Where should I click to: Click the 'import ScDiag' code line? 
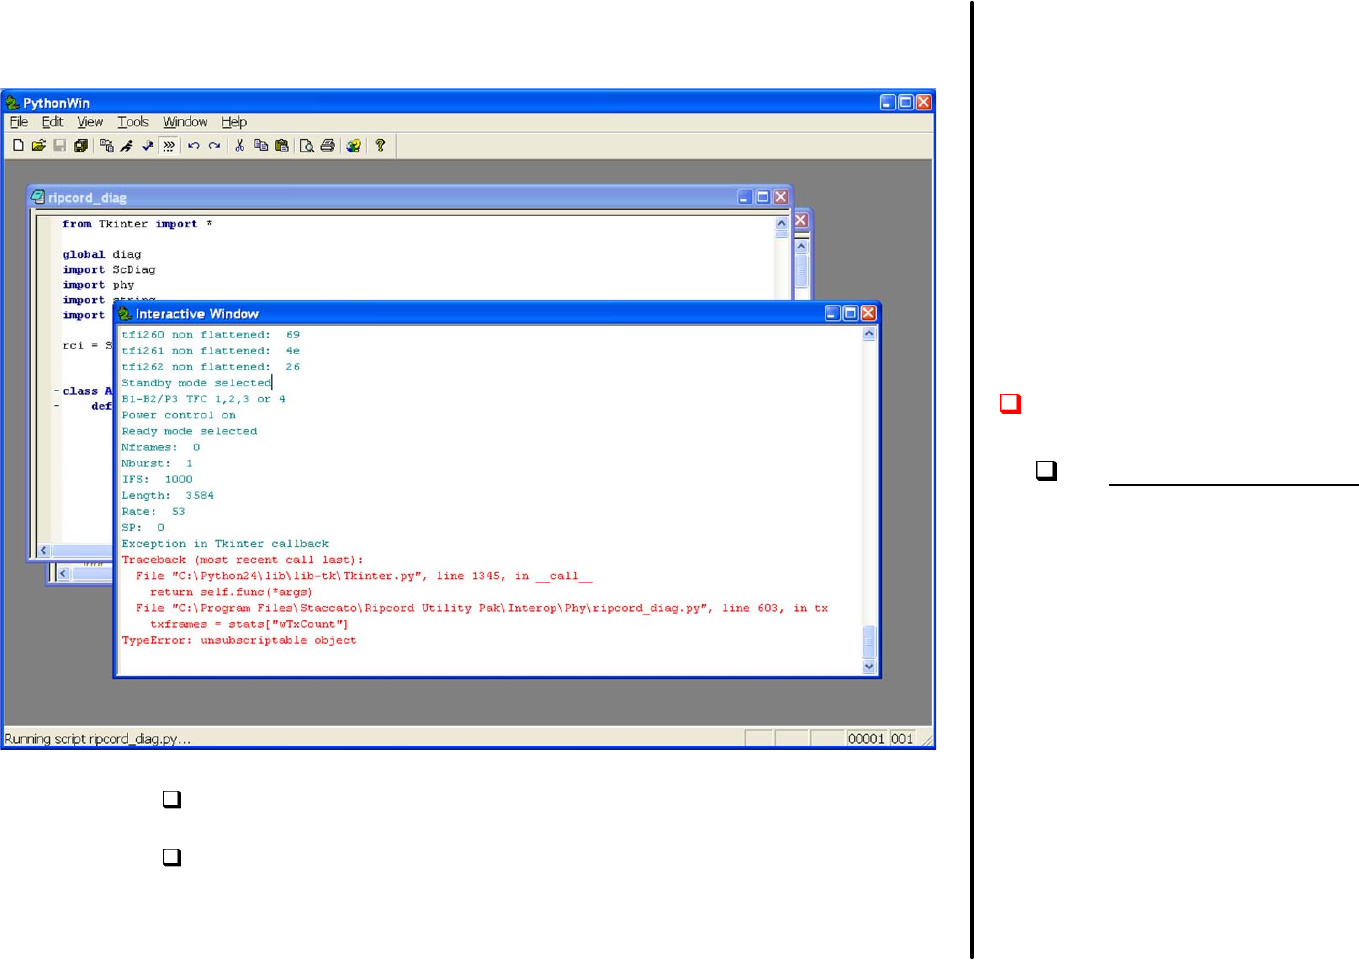click(x=109, y=270)
